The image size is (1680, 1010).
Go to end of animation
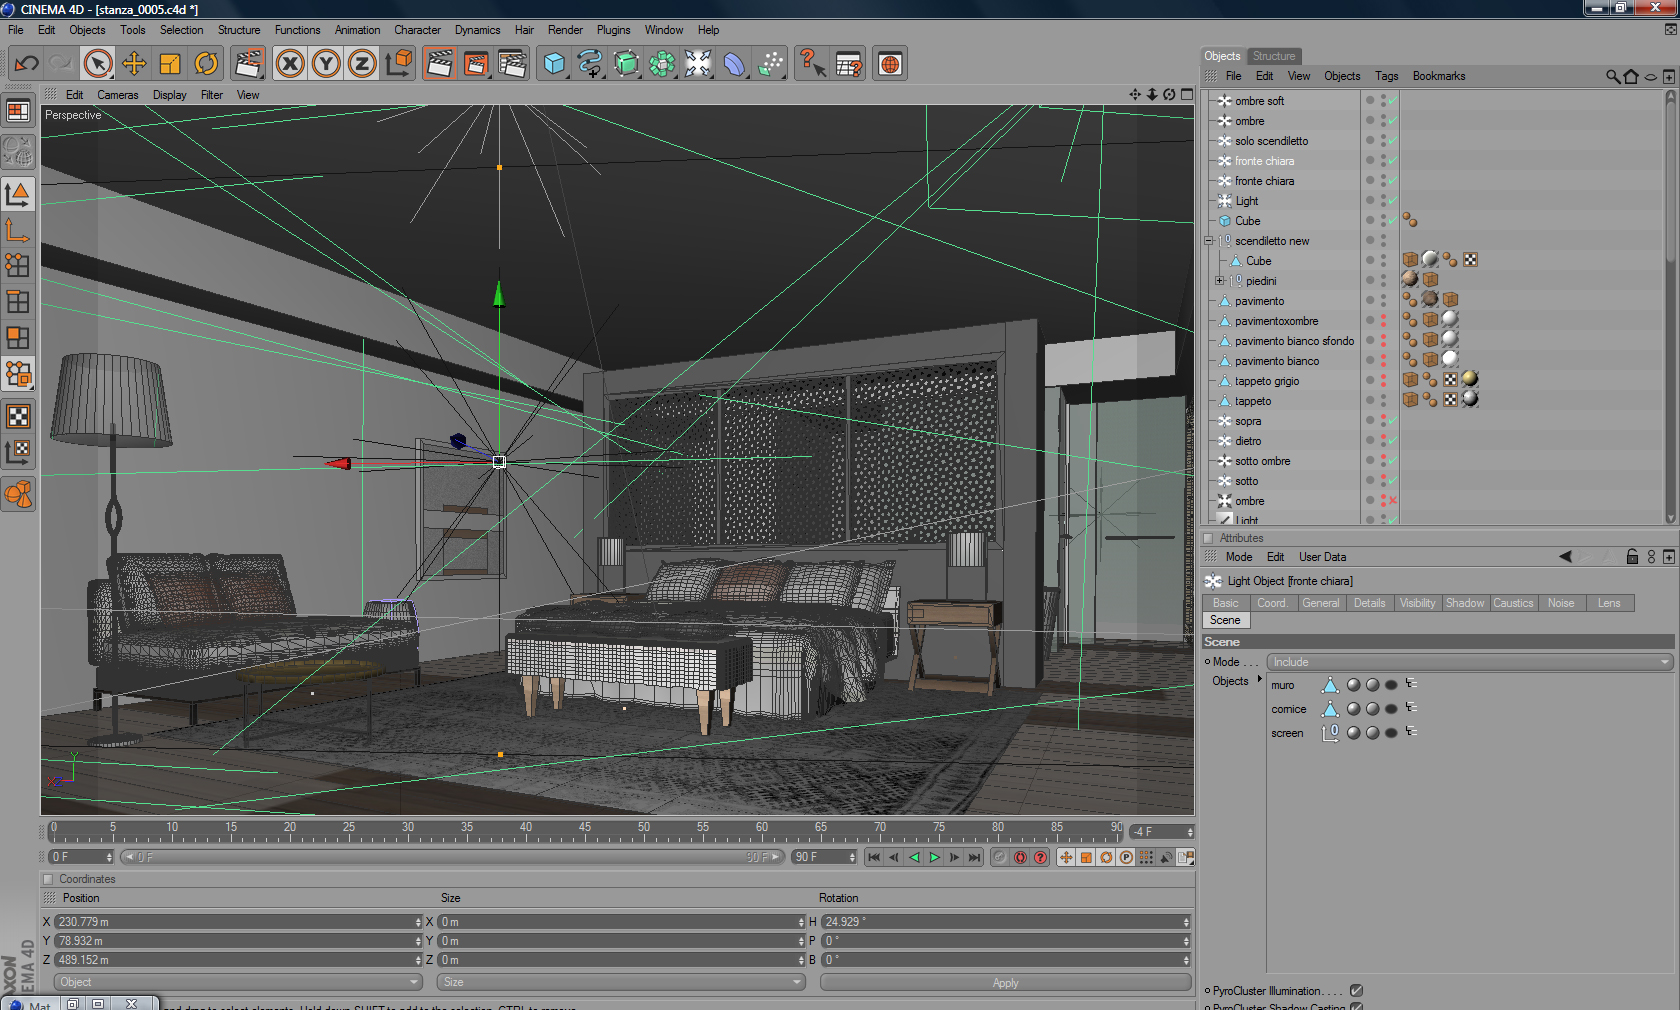click(974, 857)
